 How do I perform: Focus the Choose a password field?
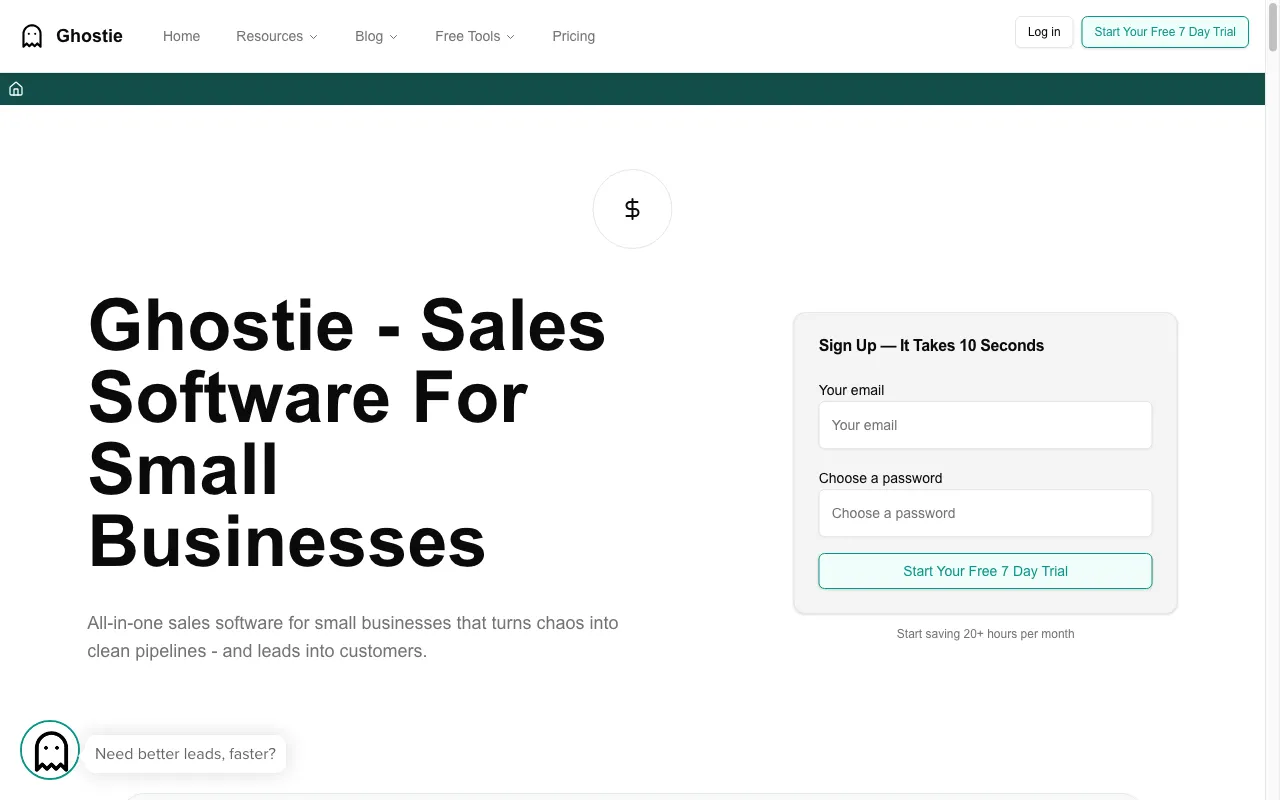pyautogui.click(x=985, y=513)
